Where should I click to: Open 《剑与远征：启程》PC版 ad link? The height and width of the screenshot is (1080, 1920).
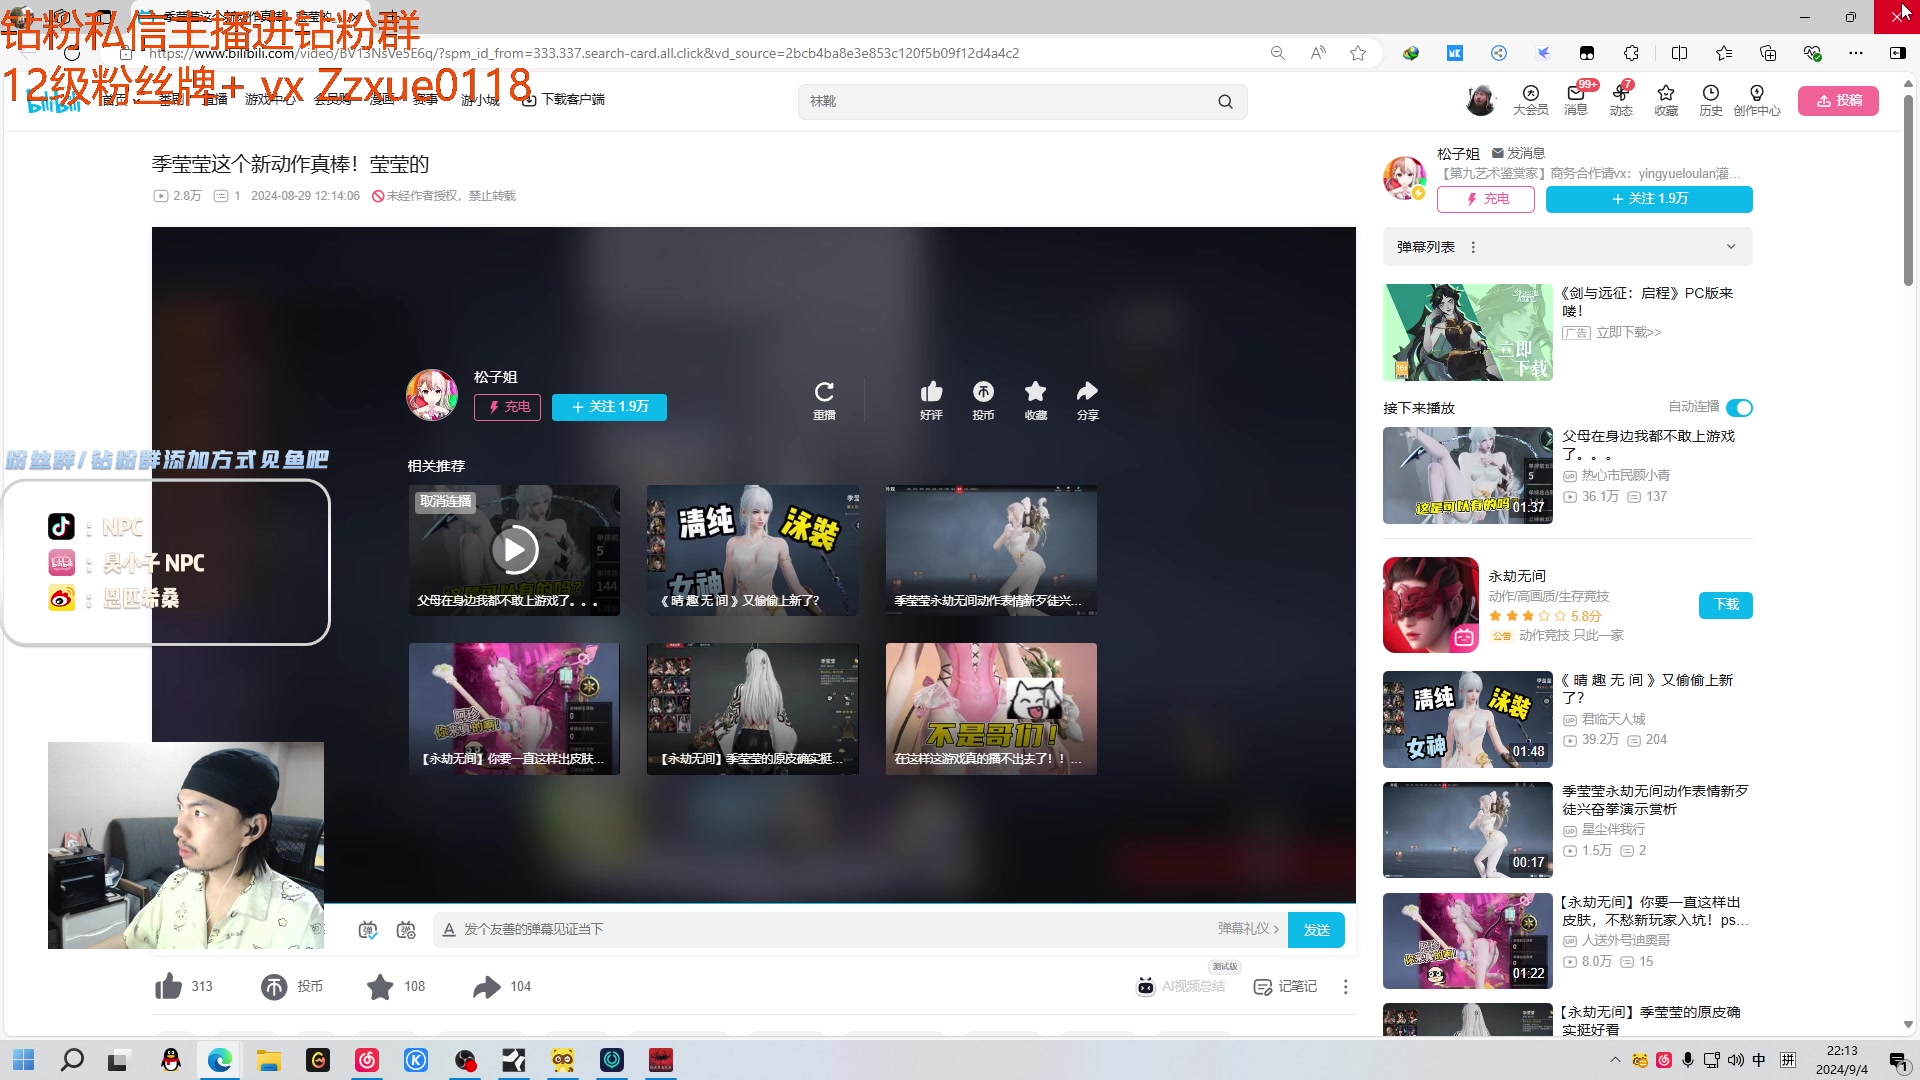tap(1647, 302)
